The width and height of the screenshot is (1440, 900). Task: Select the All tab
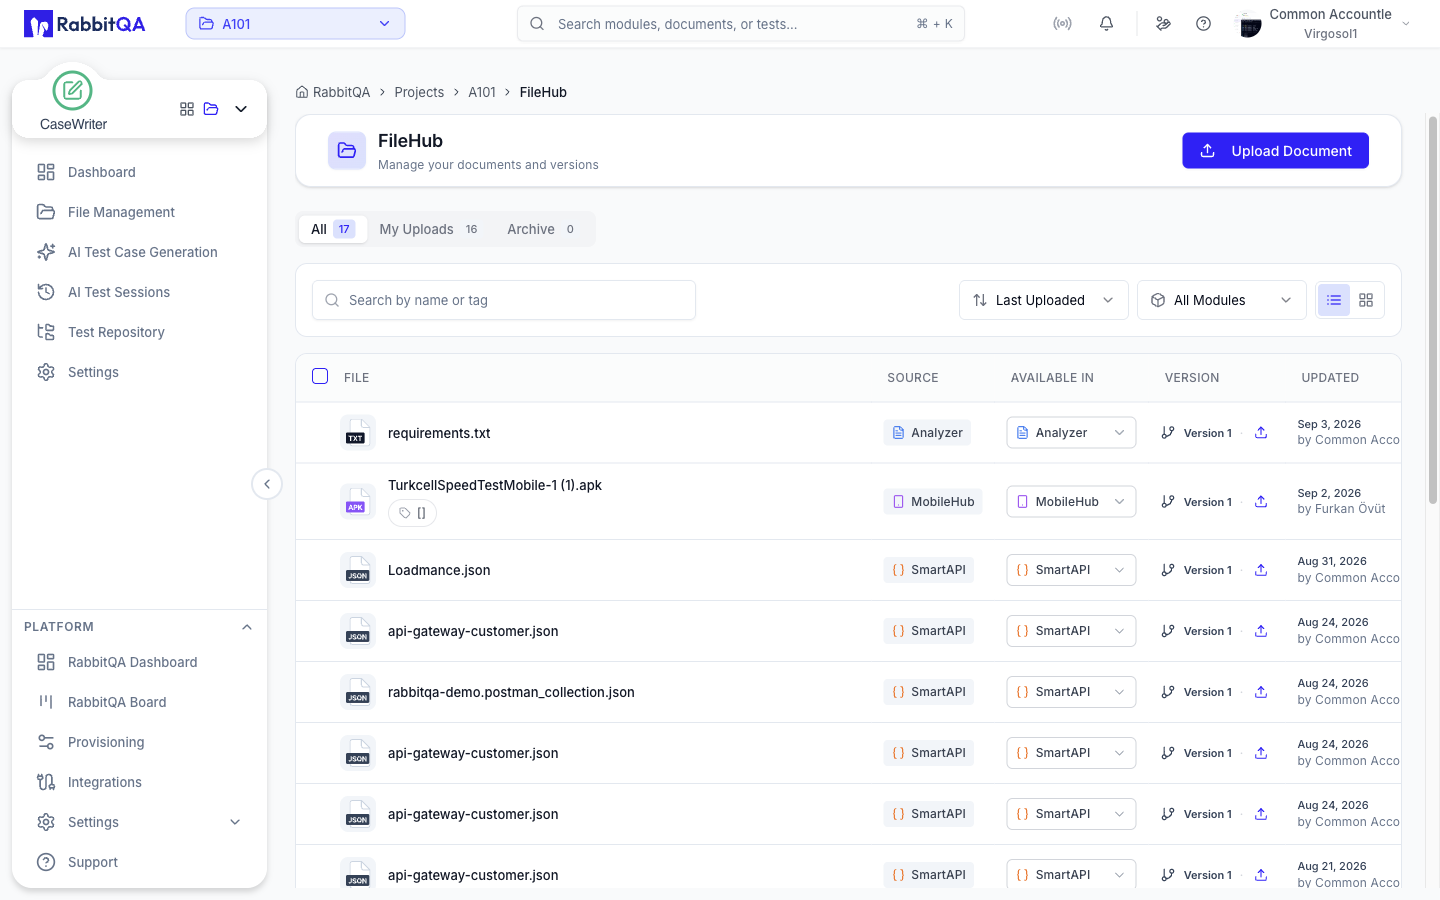pos(332,229)
